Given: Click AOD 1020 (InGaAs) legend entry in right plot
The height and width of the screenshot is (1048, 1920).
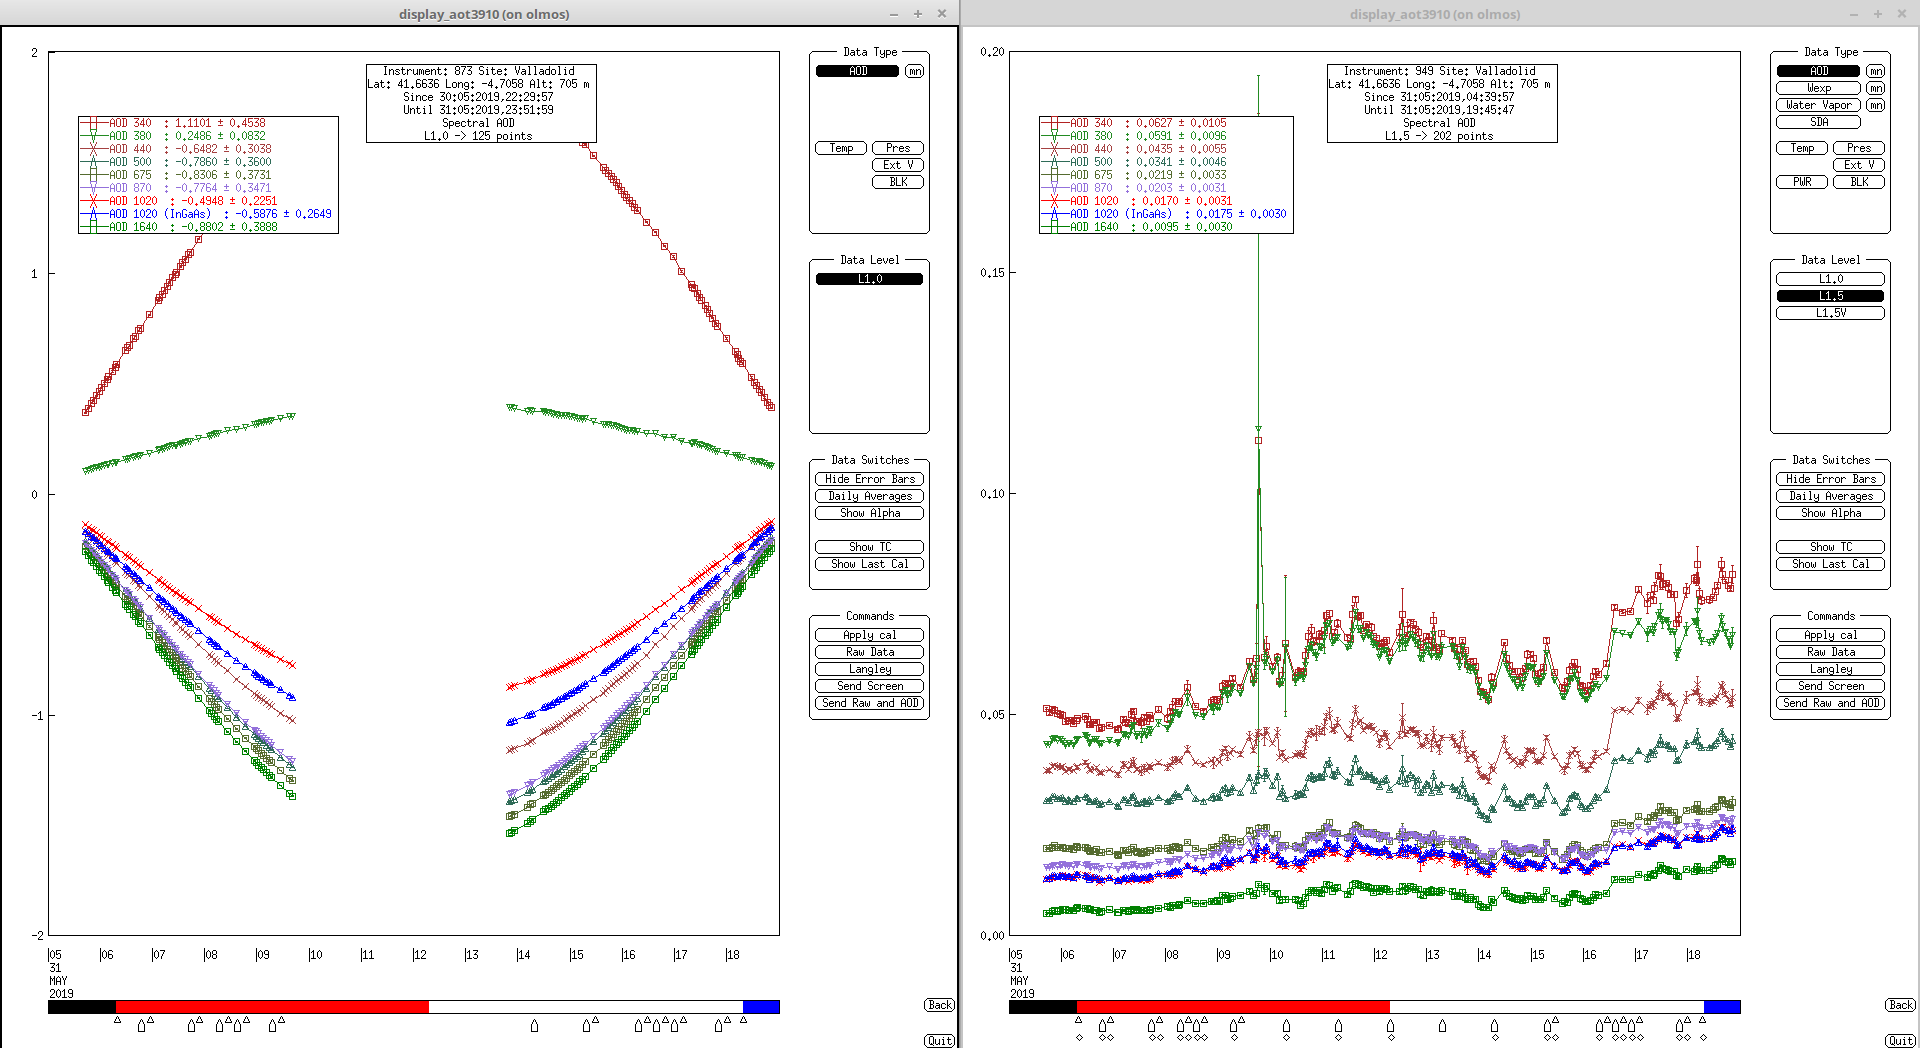Looking at the screenshot, I should (x=1165, y=214).
